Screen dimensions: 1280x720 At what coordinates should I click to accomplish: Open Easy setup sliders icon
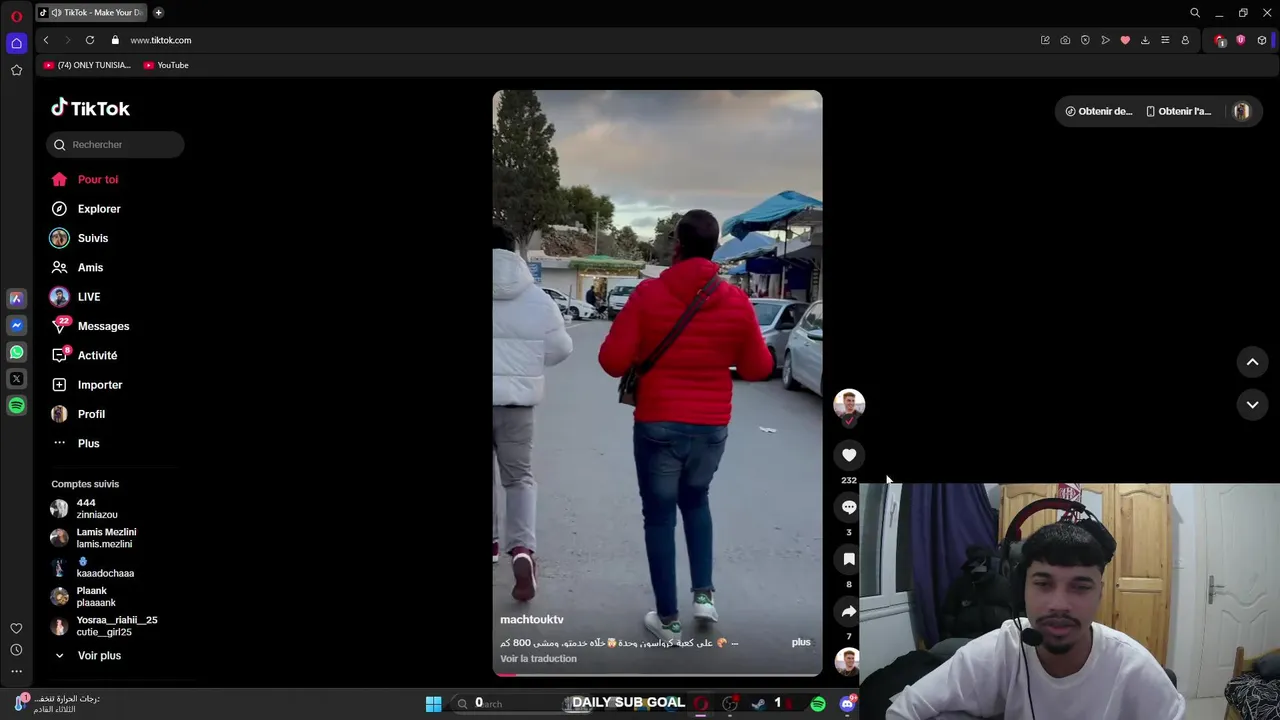[1165, 40]
